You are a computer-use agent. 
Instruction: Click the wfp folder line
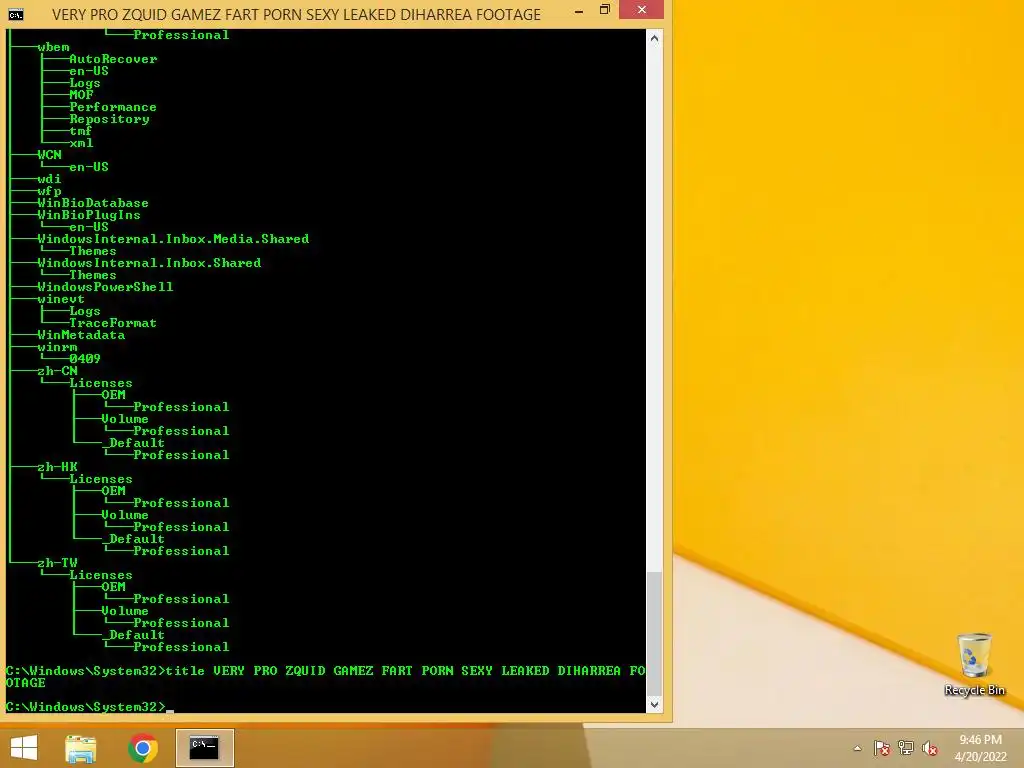tap(49, 191)
